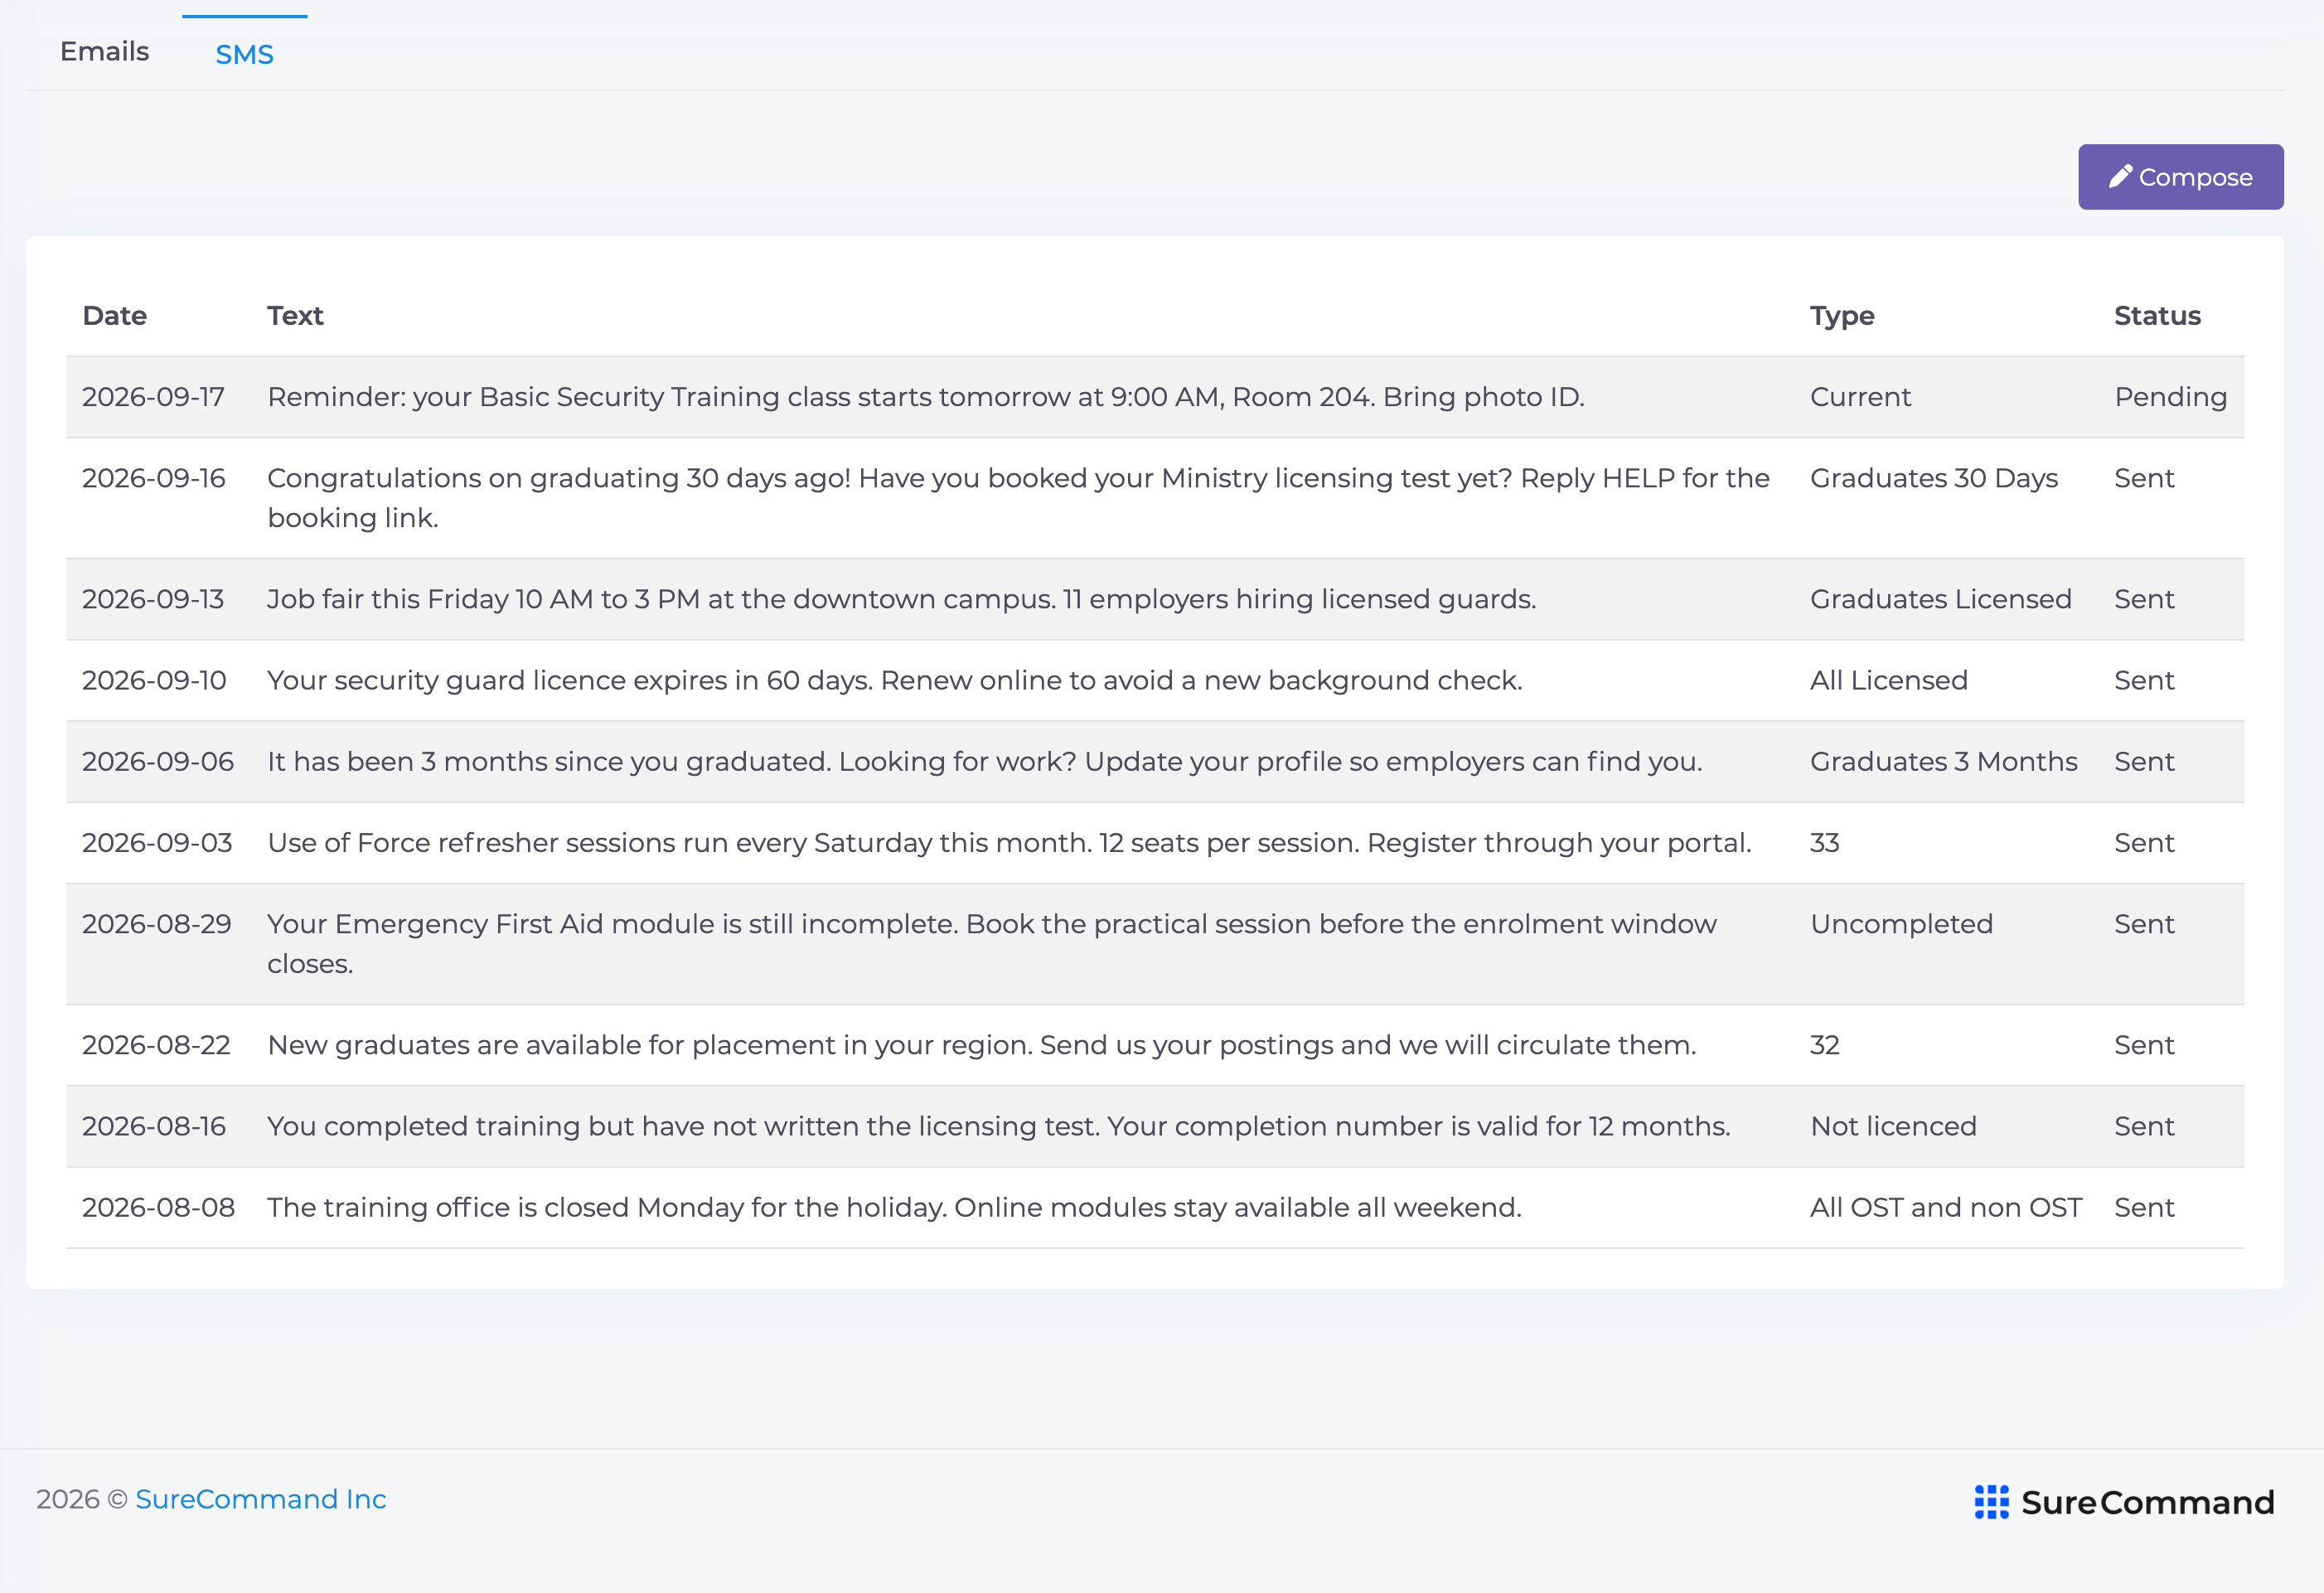Click the Current type cell
This screenshot has height=1593, width=2324.
point(1860,397)
